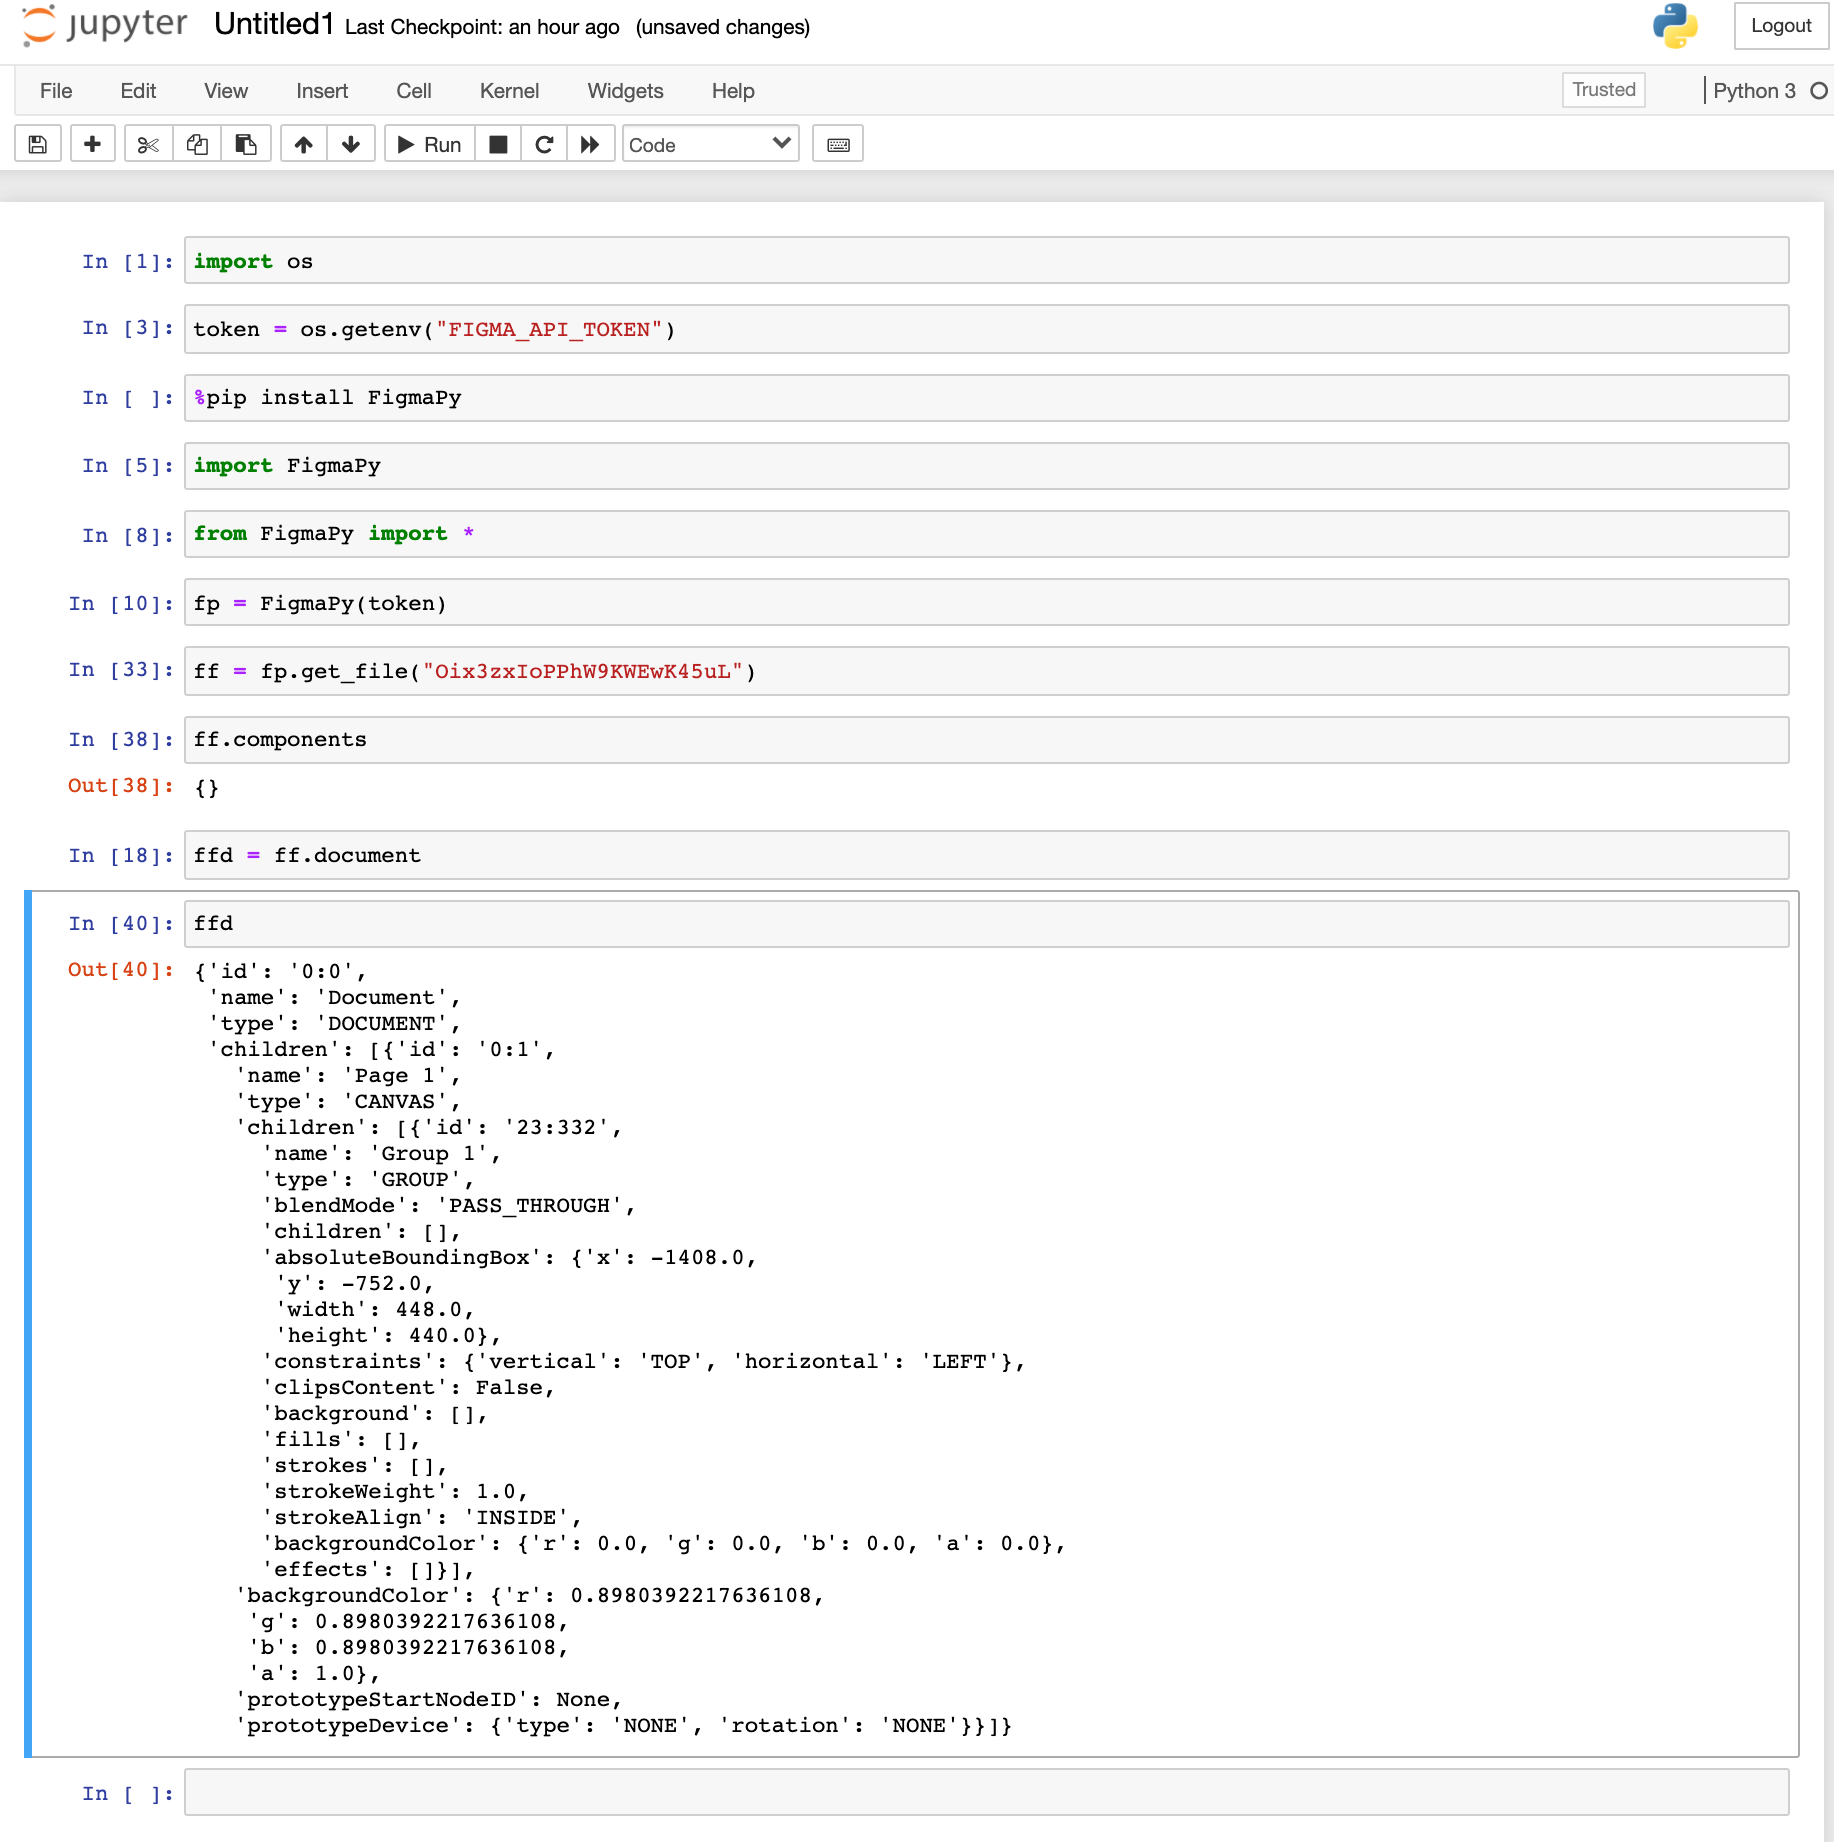Open the Cell menu
Screen dimensions: 1834x1842
pos(414,91)
